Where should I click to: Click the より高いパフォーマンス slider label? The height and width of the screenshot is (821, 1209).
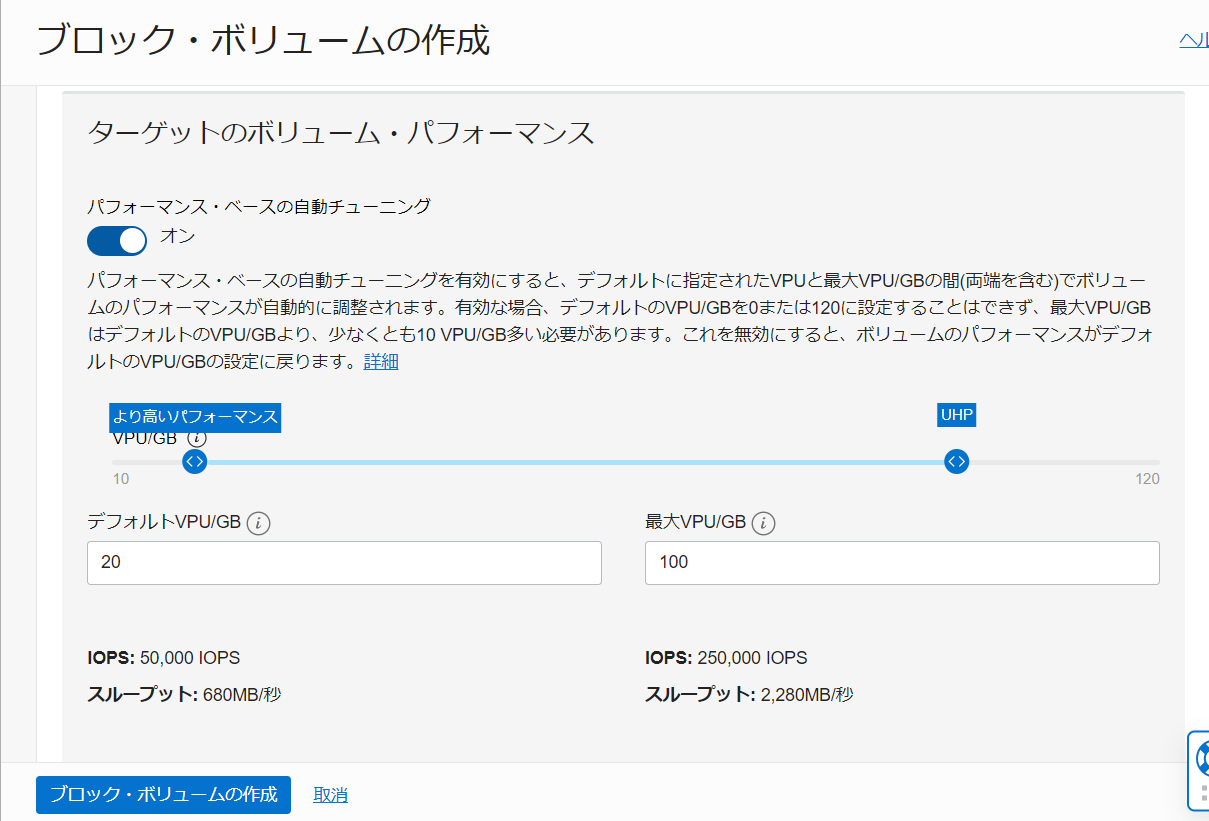[x=195, y=417]
